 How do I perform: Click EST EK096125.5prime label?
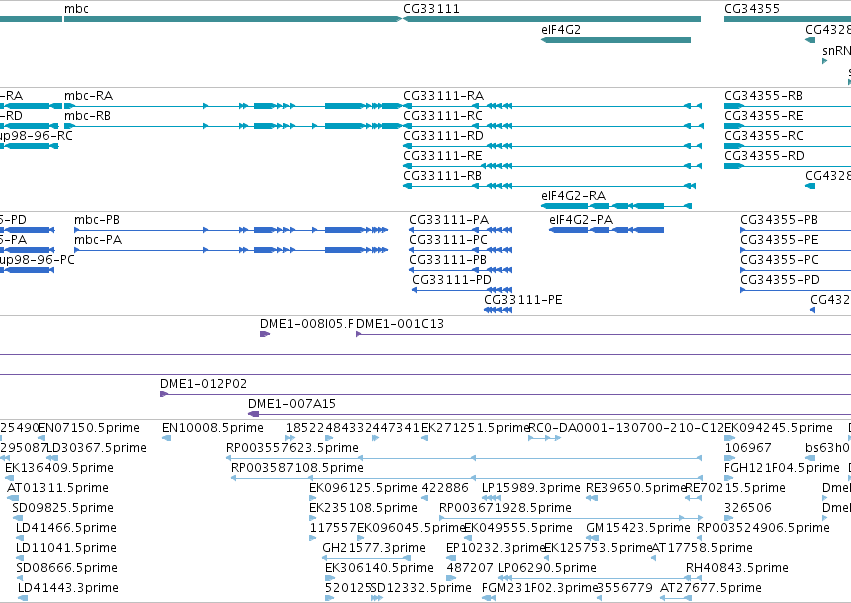pyautogui.click(x=364, y=488)
